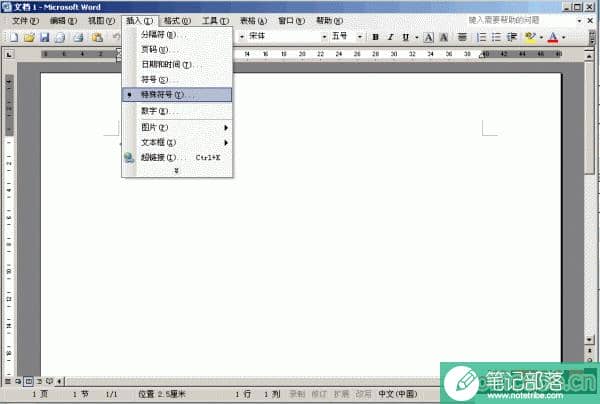The image size is (600, 404).
Task: Open the 视图 menu
Action: coord(101,21)
